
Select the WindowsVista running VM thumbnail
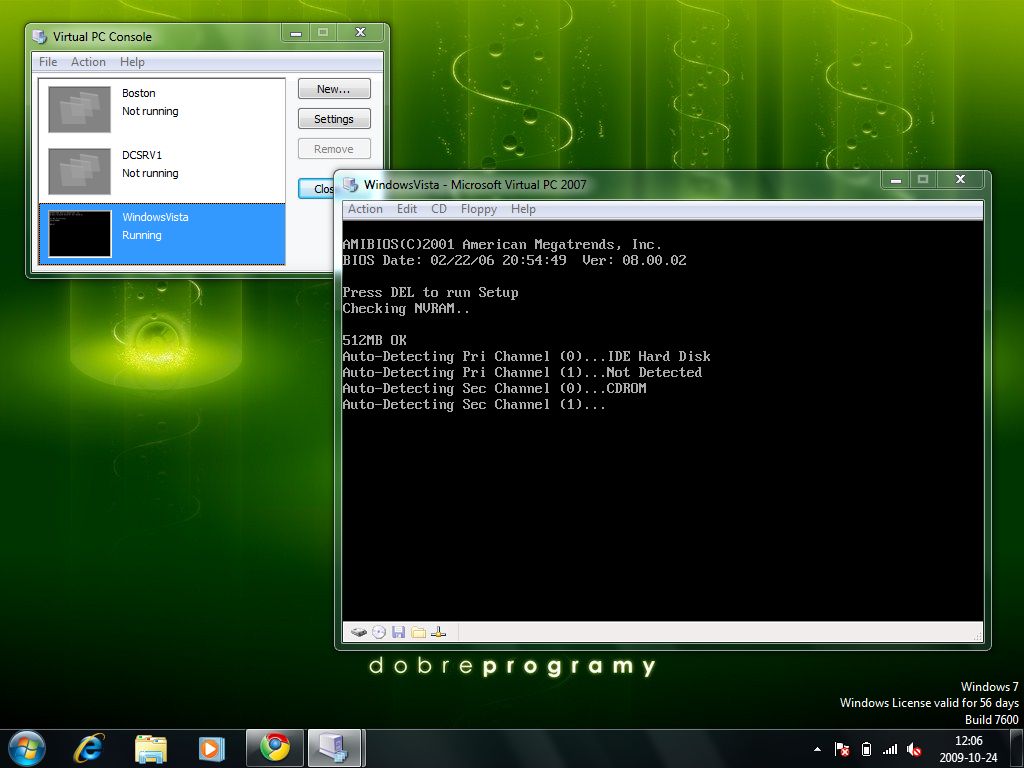pyautogui.click(x=80, y=233)
